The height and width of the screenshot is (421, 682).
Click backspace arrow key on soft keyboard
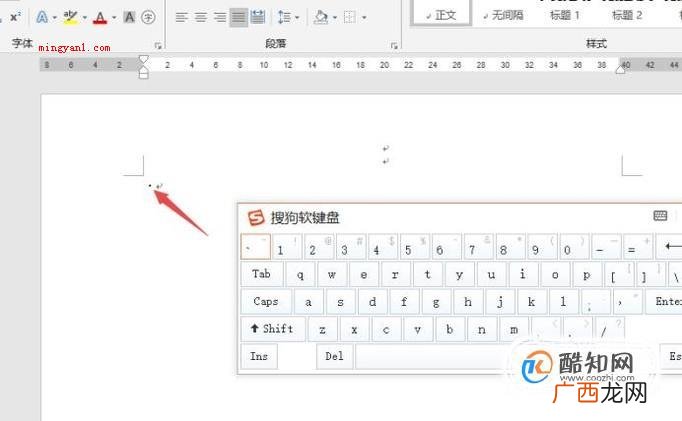point(669,247)
